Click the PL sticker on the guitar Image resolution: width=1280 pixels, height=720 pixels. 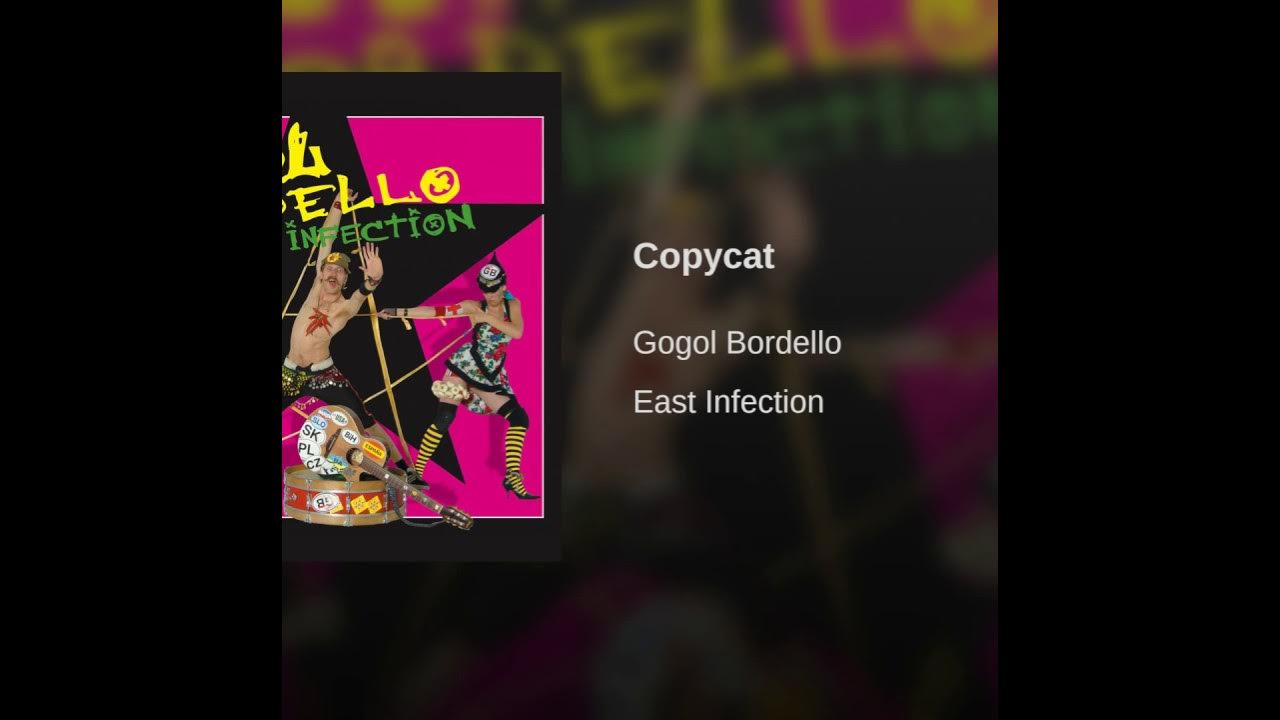coord(306,450)
